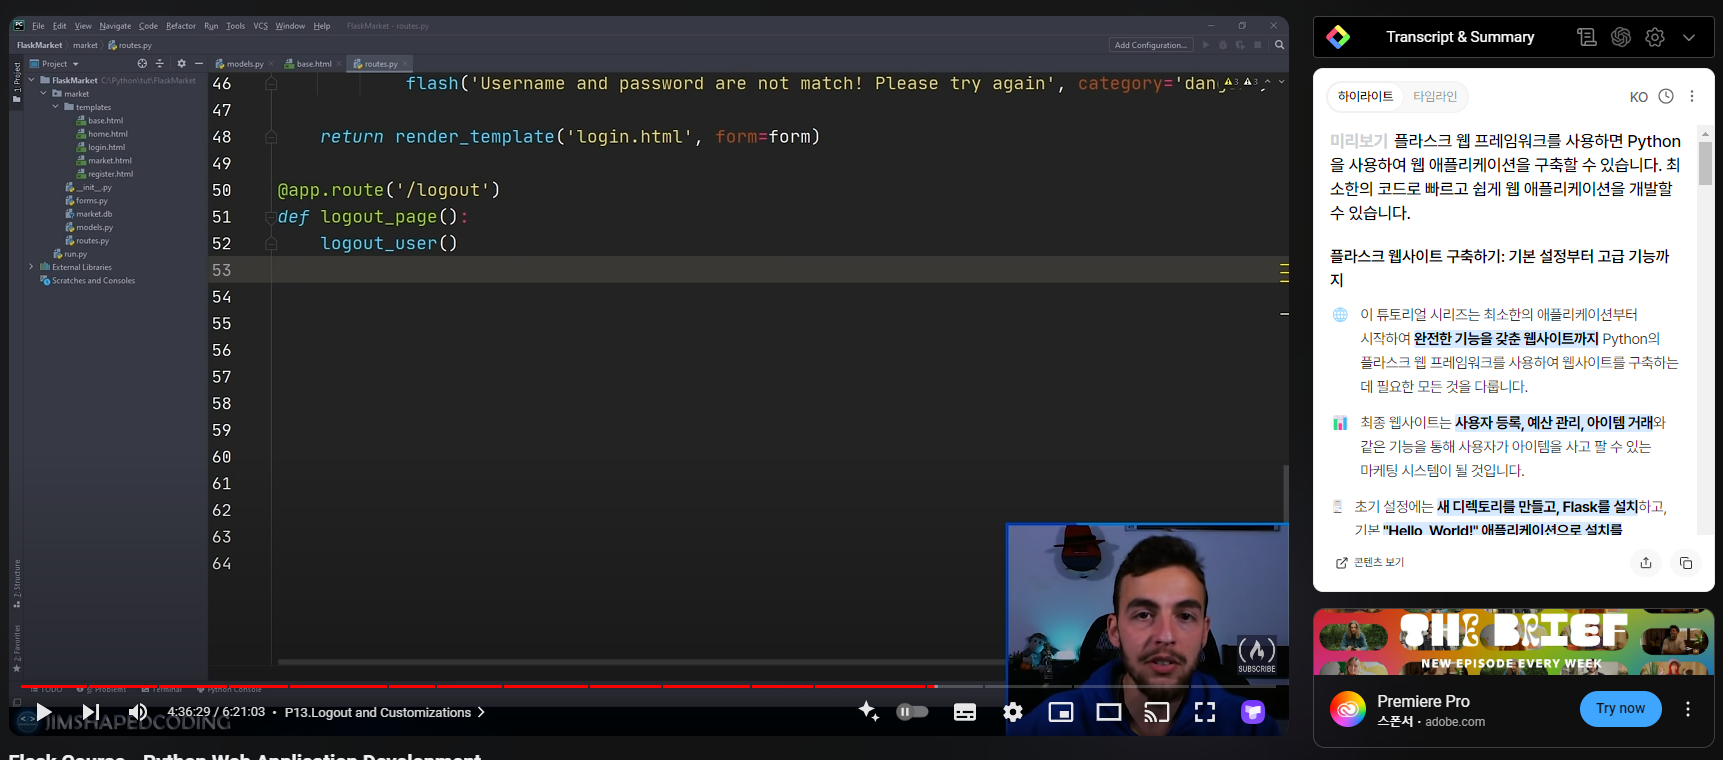1723x760 pixels.
Task: Click the PyCharm search everywhere magnifier
Action: [x=1279, y=45]
